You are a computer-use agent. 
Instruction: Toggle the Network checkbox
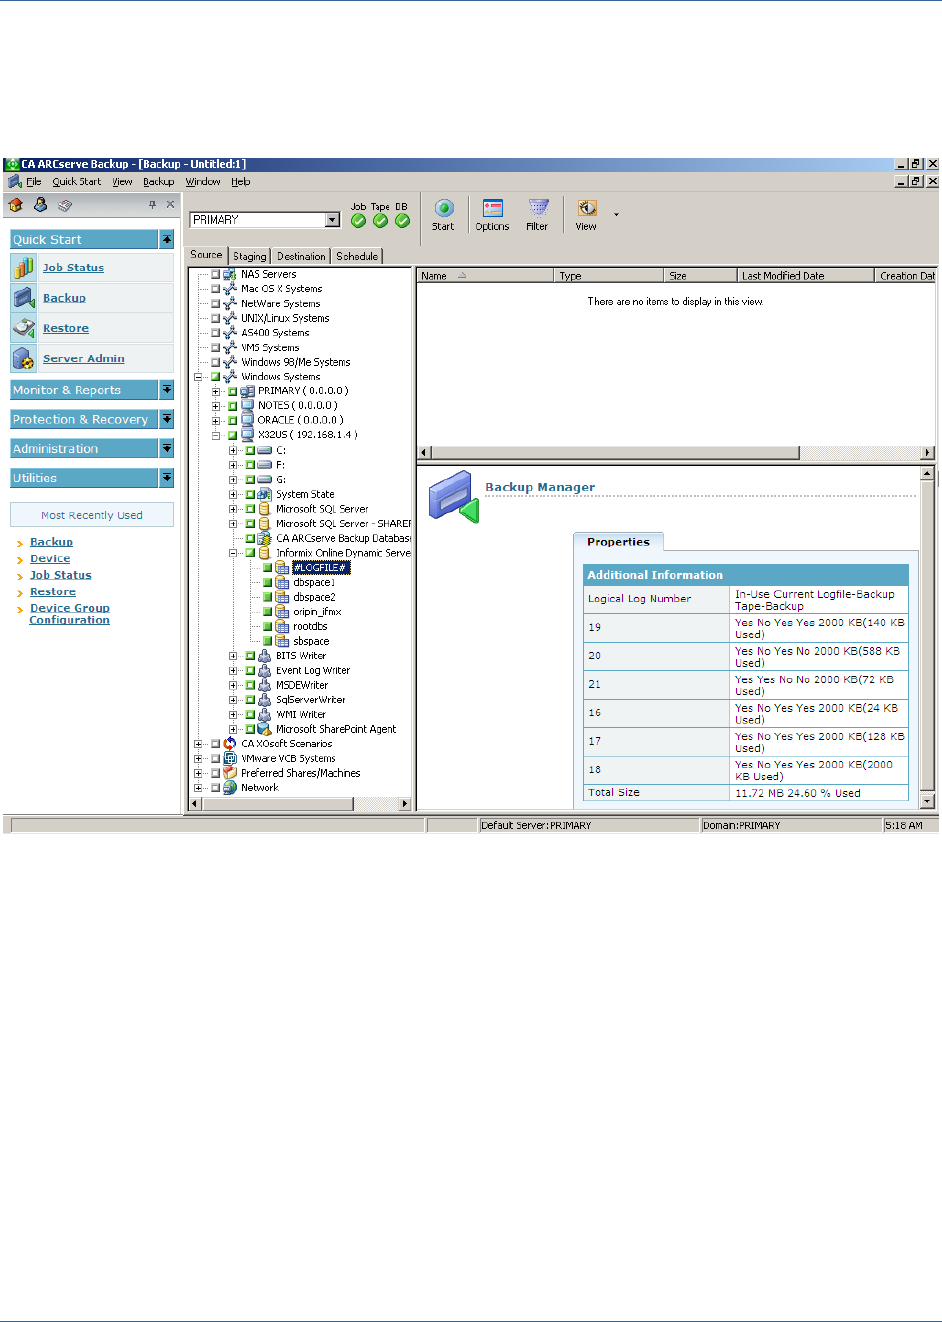[215, 788]
